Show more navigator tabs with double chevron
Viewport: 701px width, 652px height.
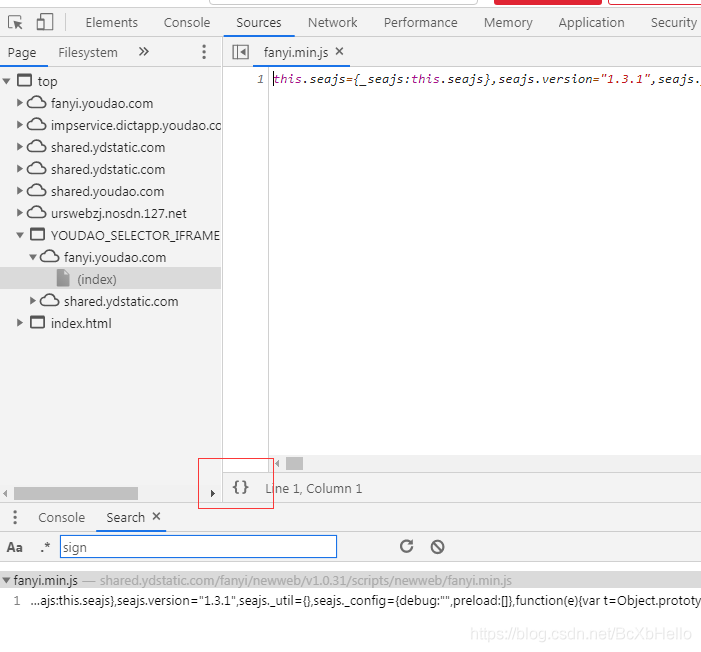(144, 52)
